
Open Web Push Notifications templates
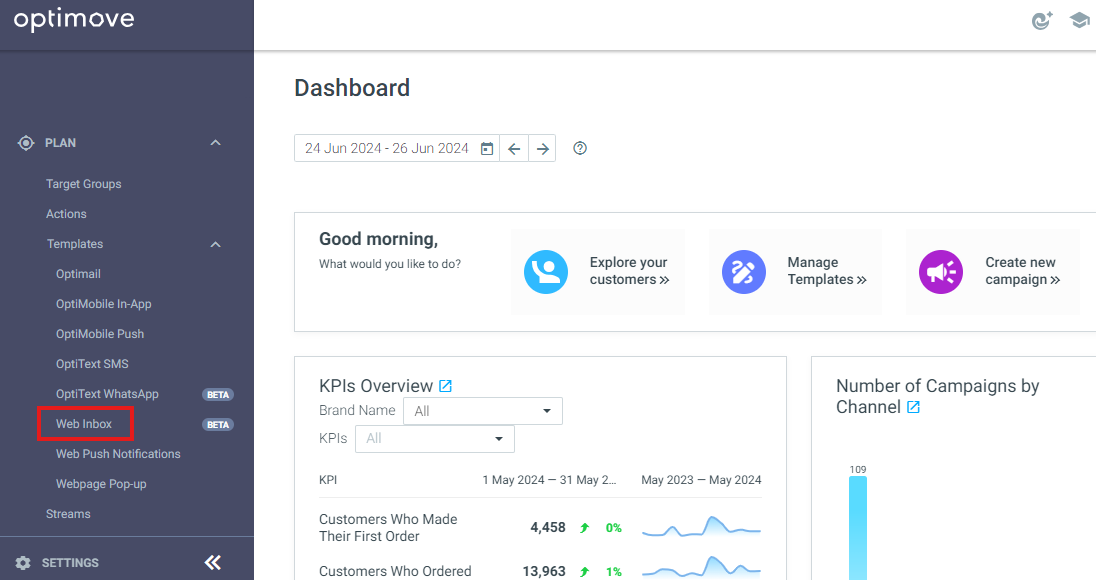tap(118, 454)
